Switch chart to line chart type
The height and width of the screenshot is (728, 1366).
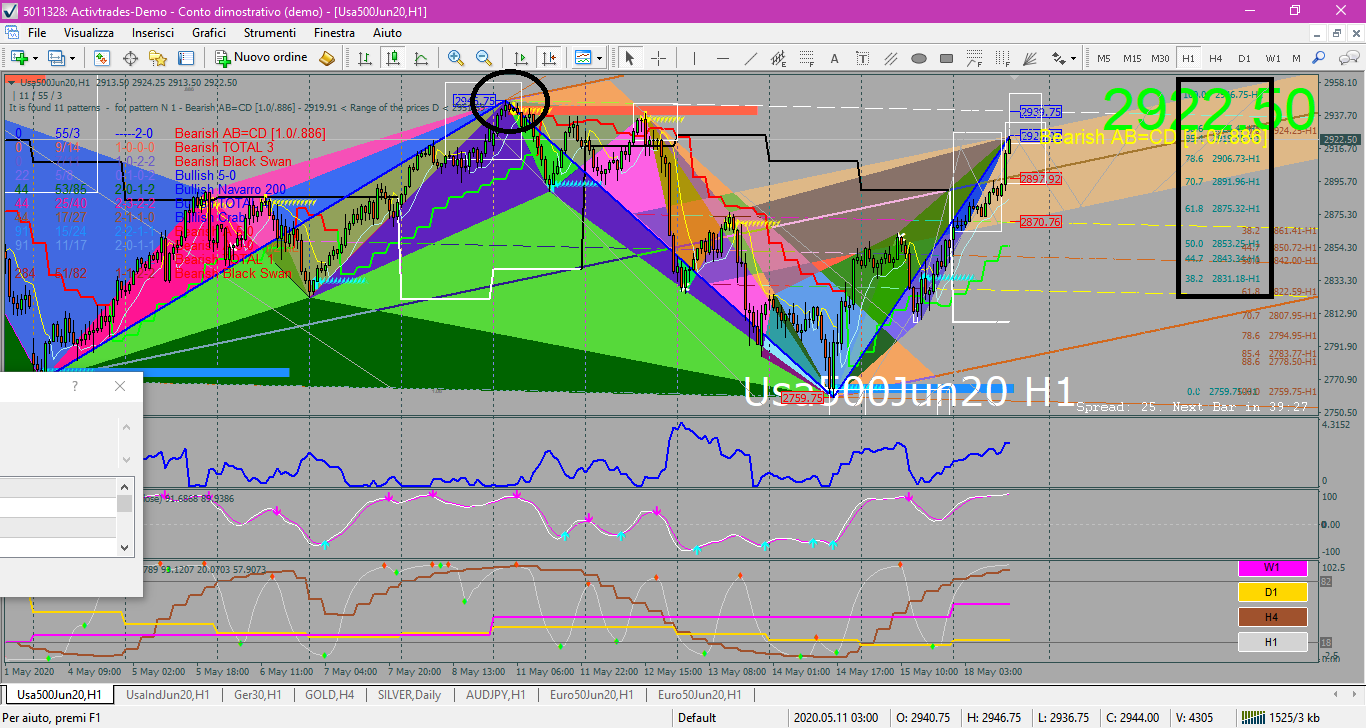tap(421, 58)
